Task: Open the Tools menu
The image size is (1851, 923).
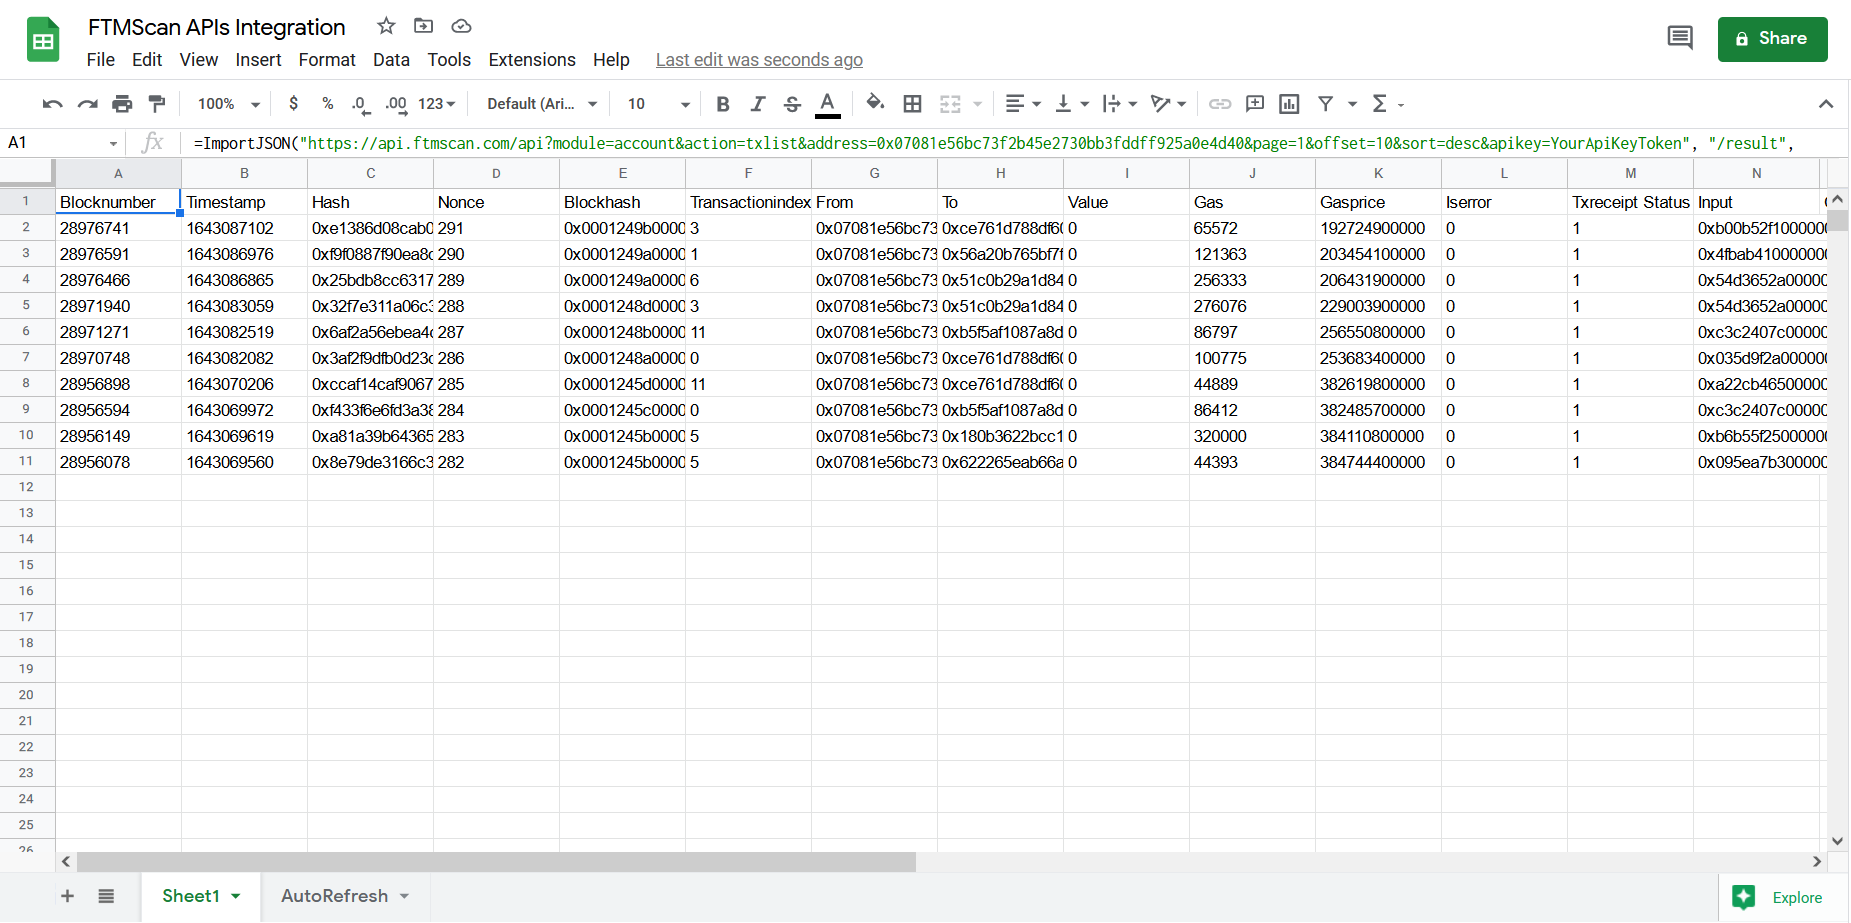Action: [x=449, y=60]
